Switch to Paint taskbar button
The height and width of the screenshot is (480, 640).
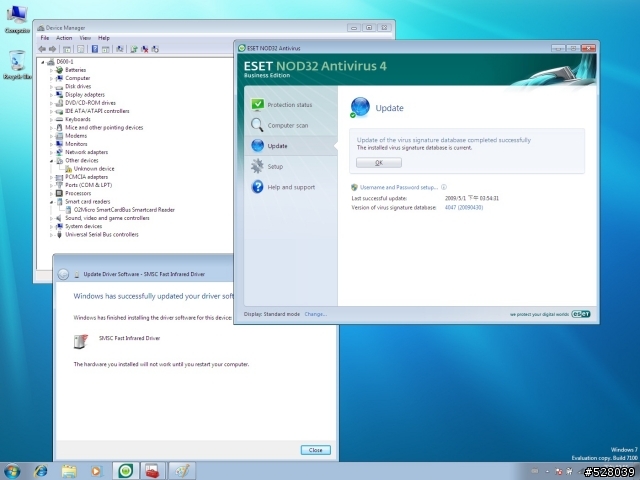click(182, 471)
